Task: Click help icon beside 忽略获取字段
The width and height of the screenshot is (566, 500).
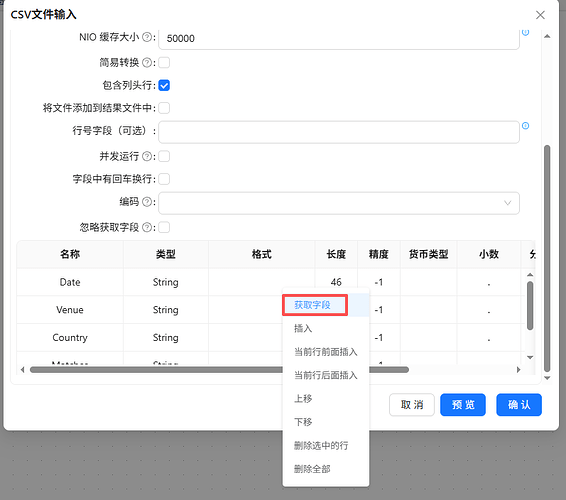Action: pos(147,227)
